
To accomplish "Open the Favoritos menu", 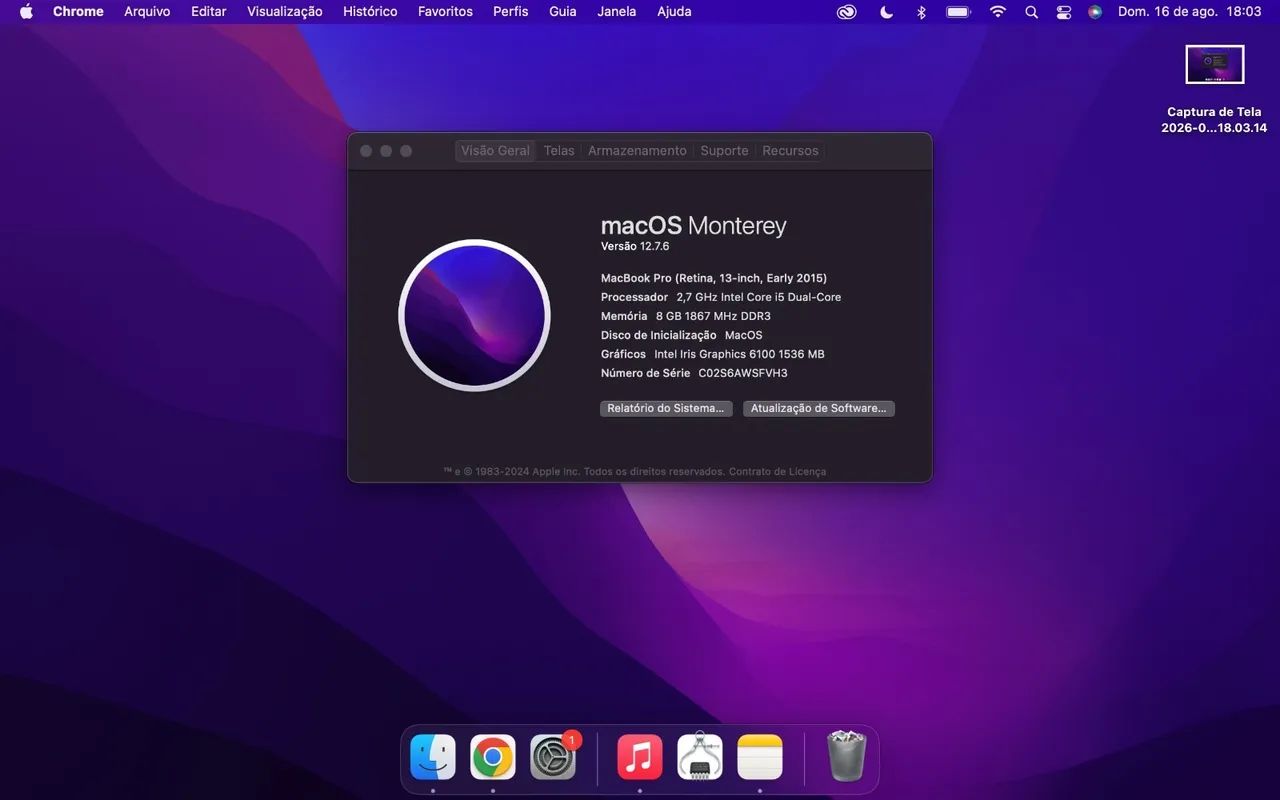I will (445, 12).
